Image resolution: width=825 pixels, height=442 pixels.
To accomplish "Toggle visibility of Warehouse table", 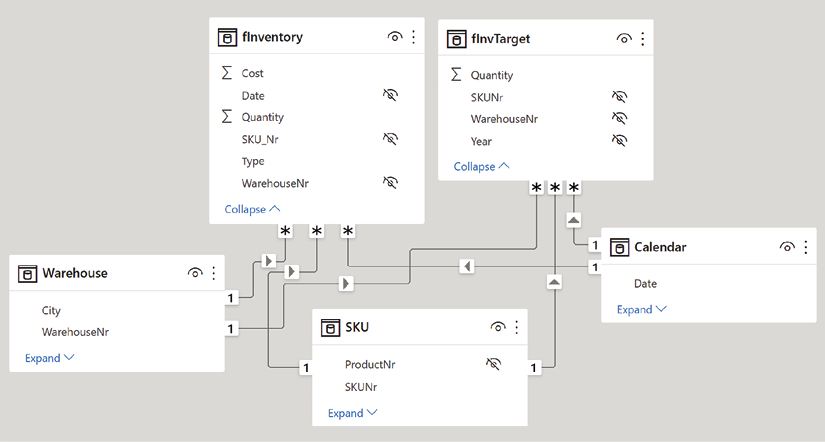I will 195,273.
